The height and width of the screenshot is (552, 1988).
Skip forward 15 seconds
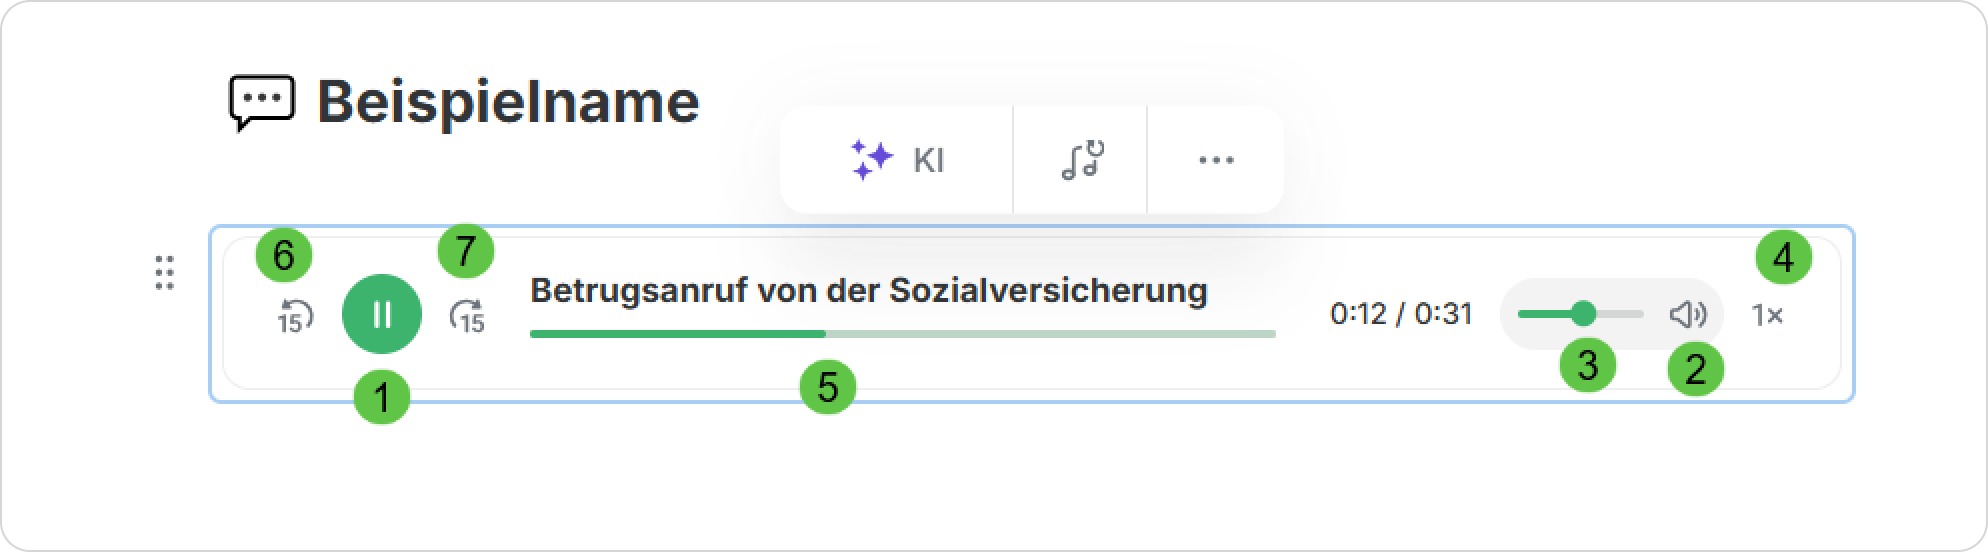(467, 315)
